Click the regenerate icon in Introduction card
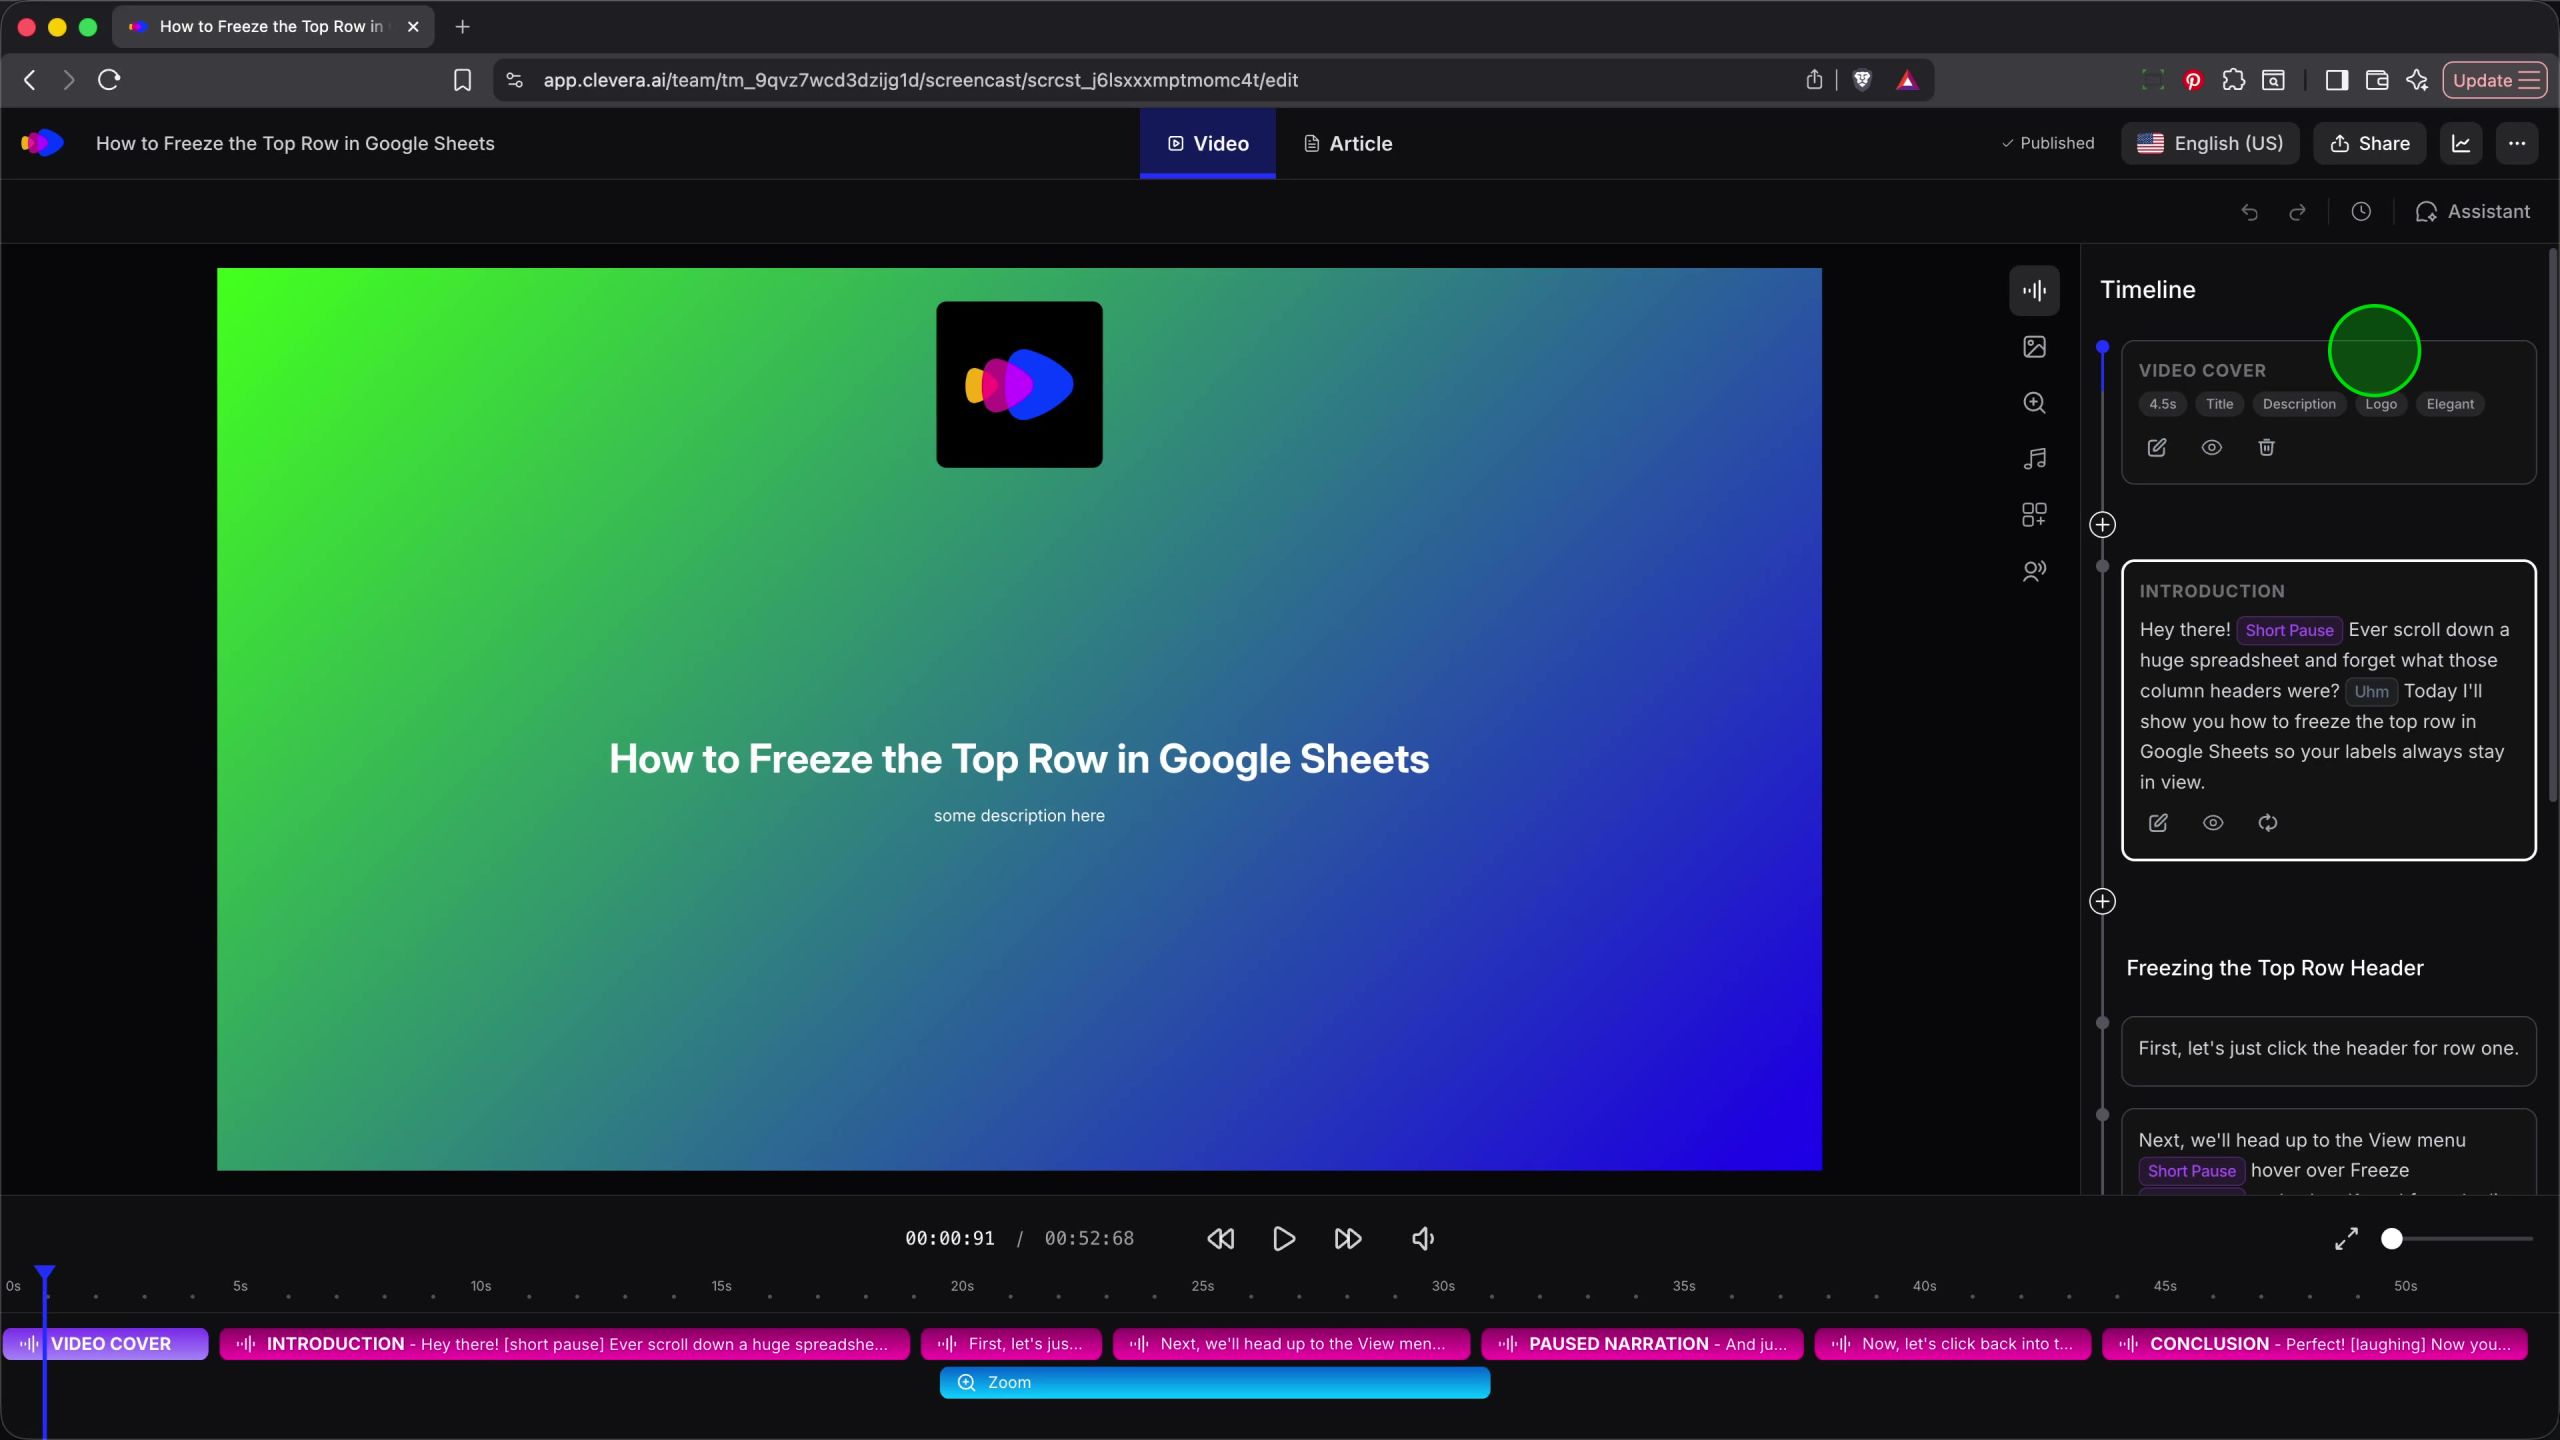 pyautogui.click(x=2267, y=823)
